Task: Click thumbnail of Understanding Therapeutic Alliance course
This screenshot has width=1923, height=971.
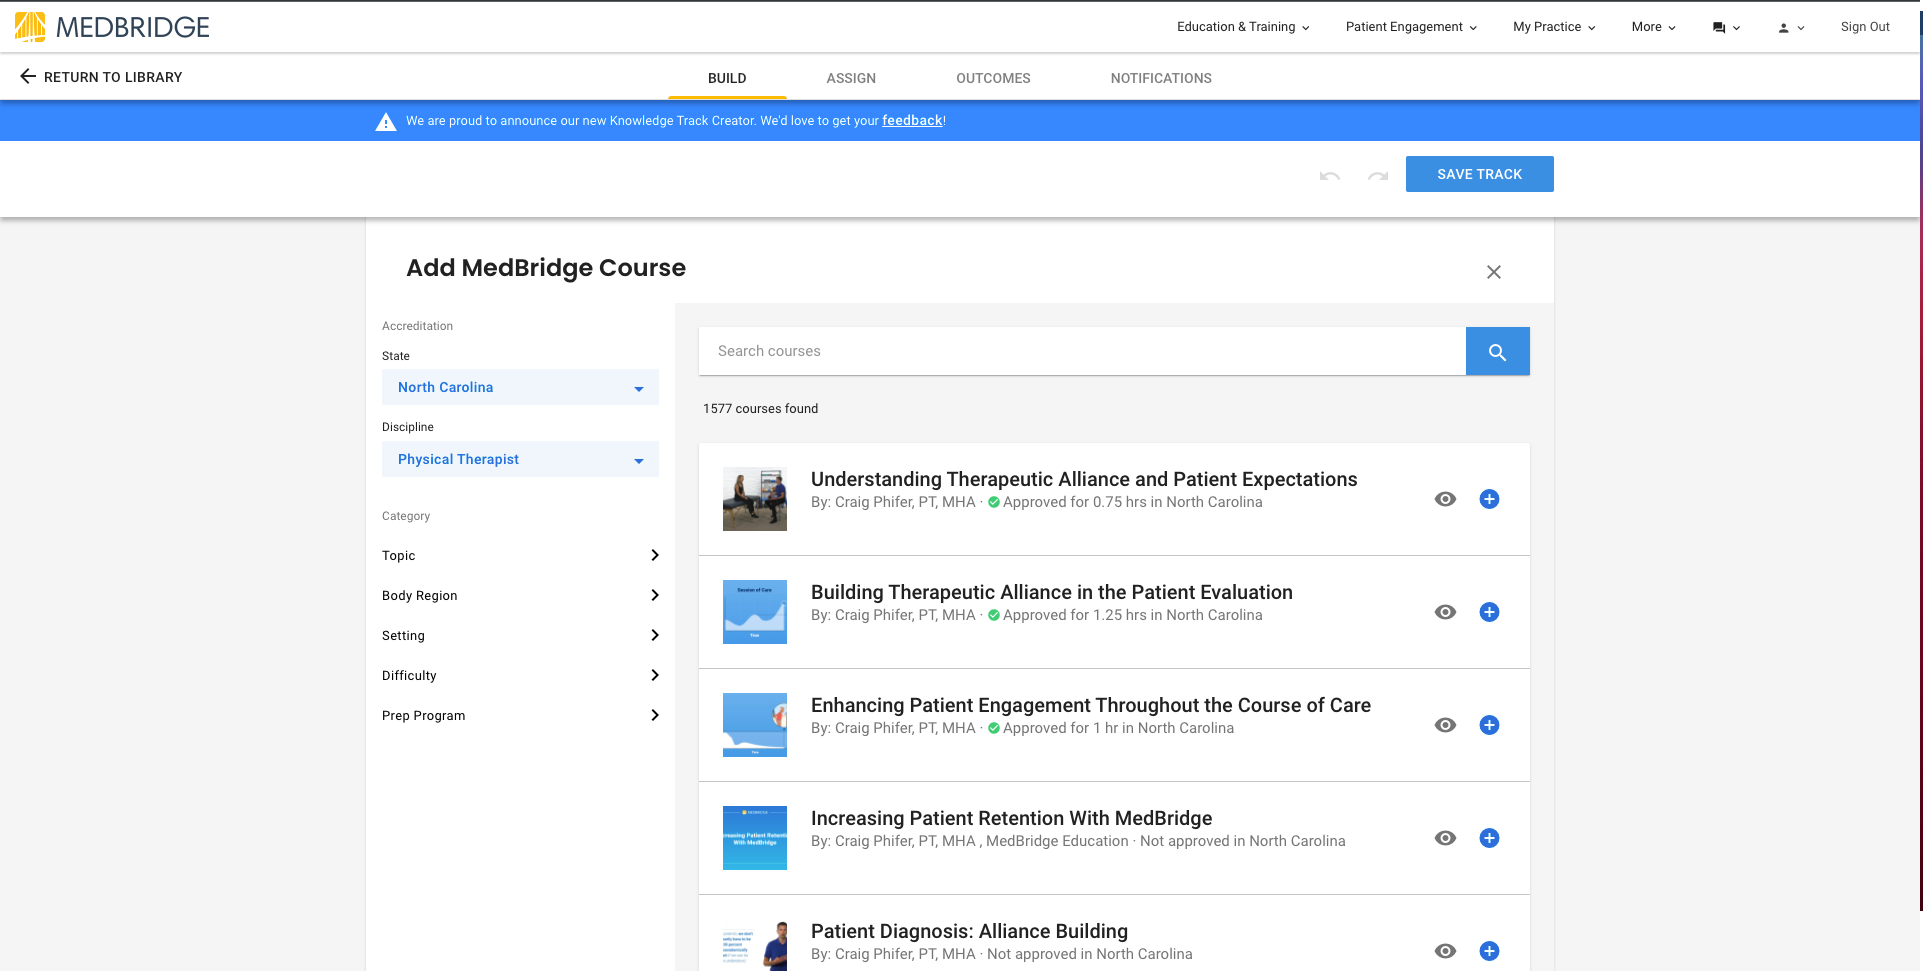Action: 755,499
